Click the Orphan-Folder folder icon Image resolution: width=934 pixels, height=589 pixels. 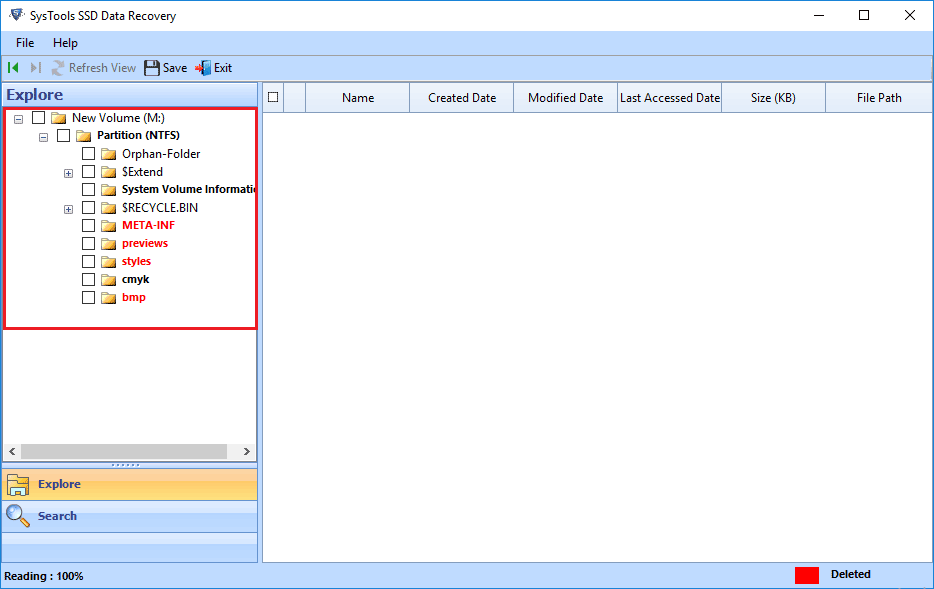point(108,154)
